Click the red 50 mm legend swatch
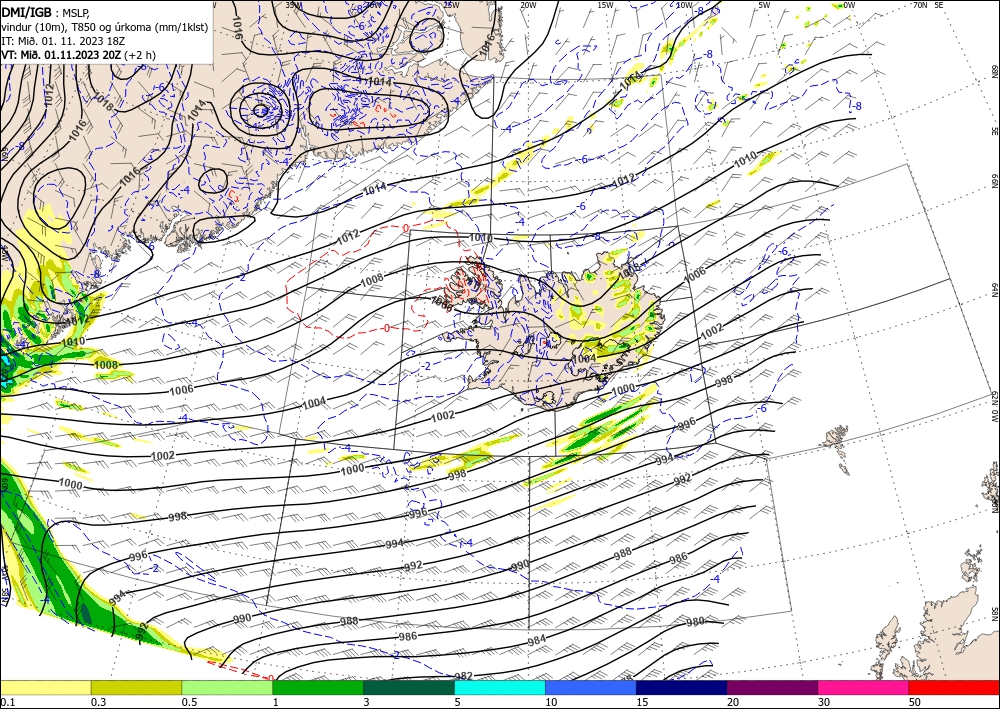The image size is (1000, 709). click(954, 687)
